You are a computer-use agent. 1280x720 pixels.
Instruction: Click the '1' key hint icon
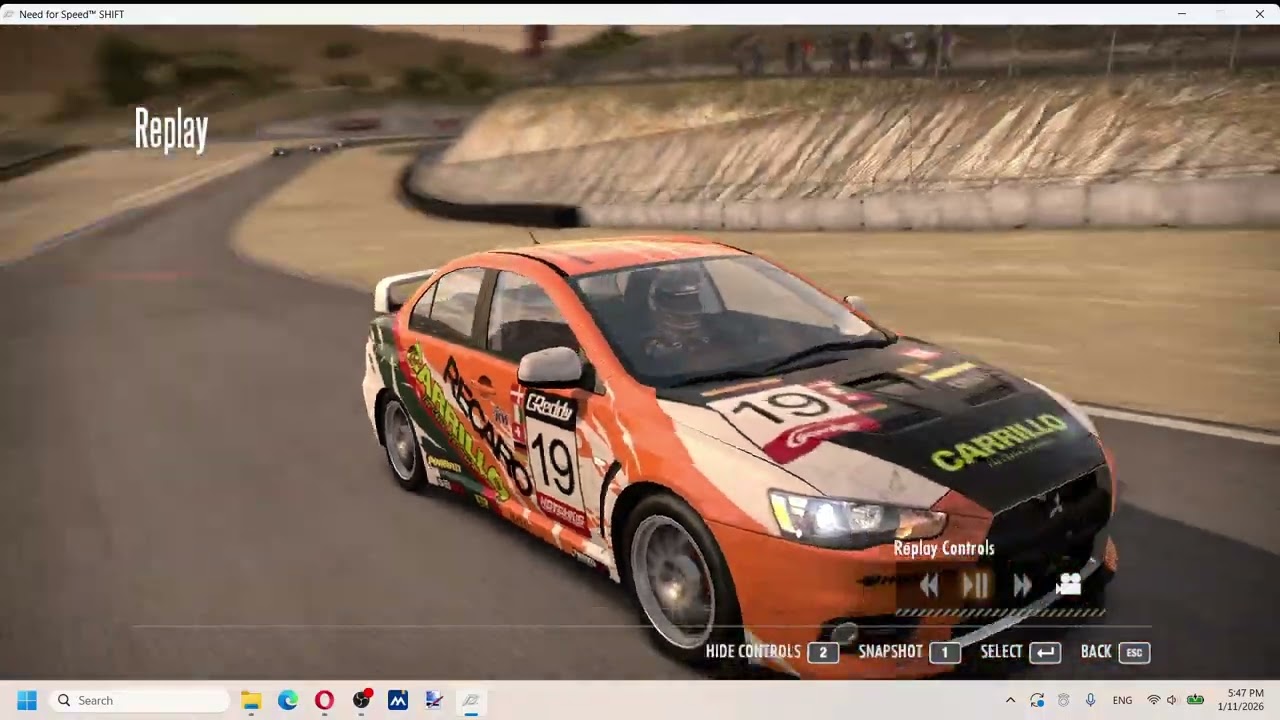click(944, 652)
